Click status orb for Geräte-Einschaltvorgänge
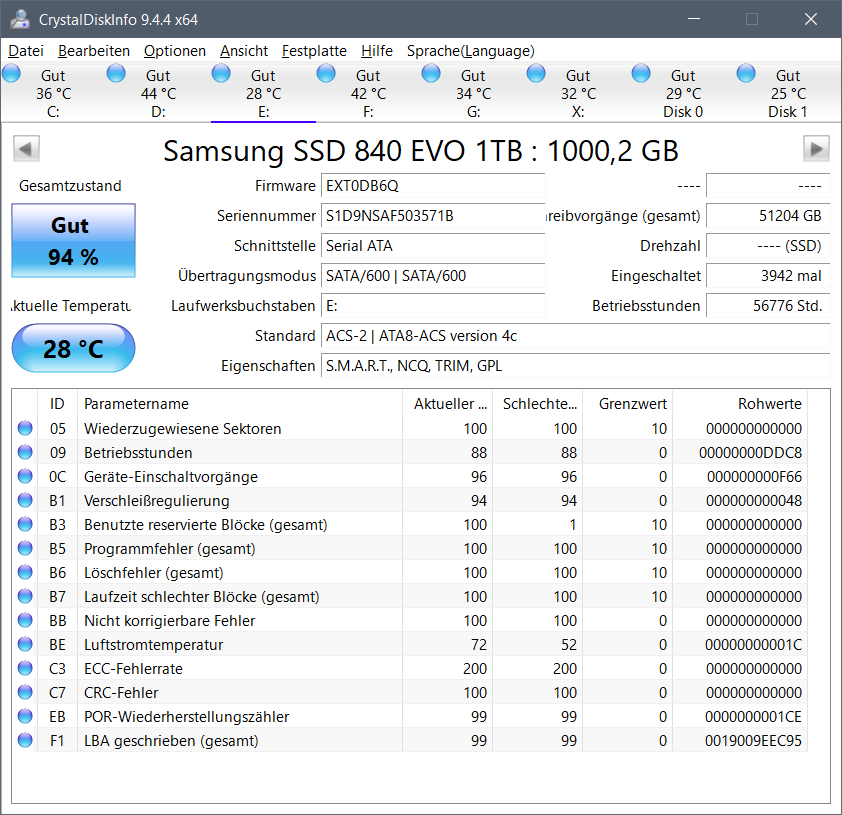 (25, 476)
